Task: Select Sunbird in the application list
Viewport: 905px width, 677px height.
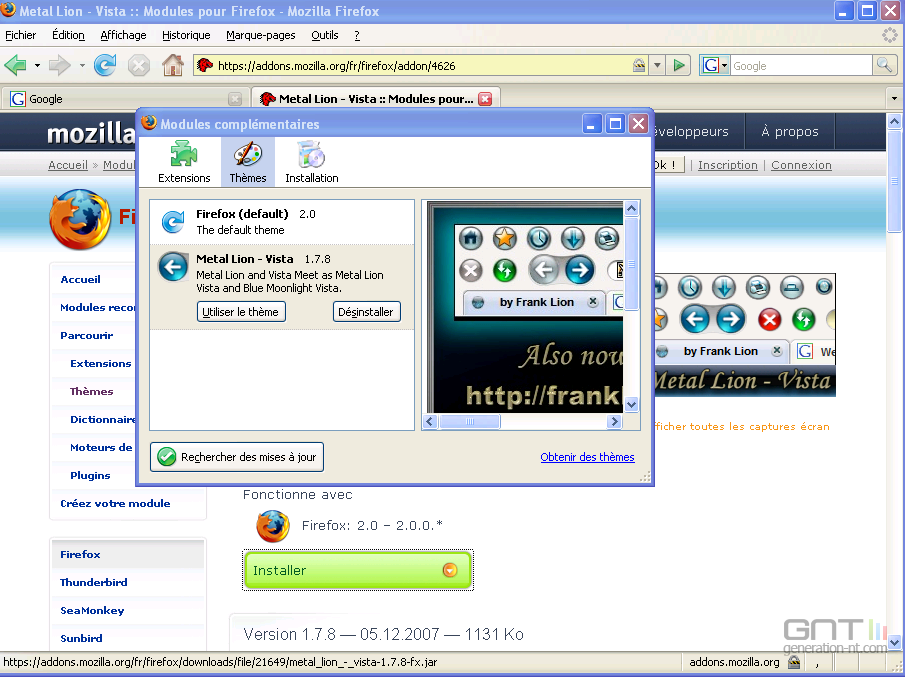Action: click(81, 638)
